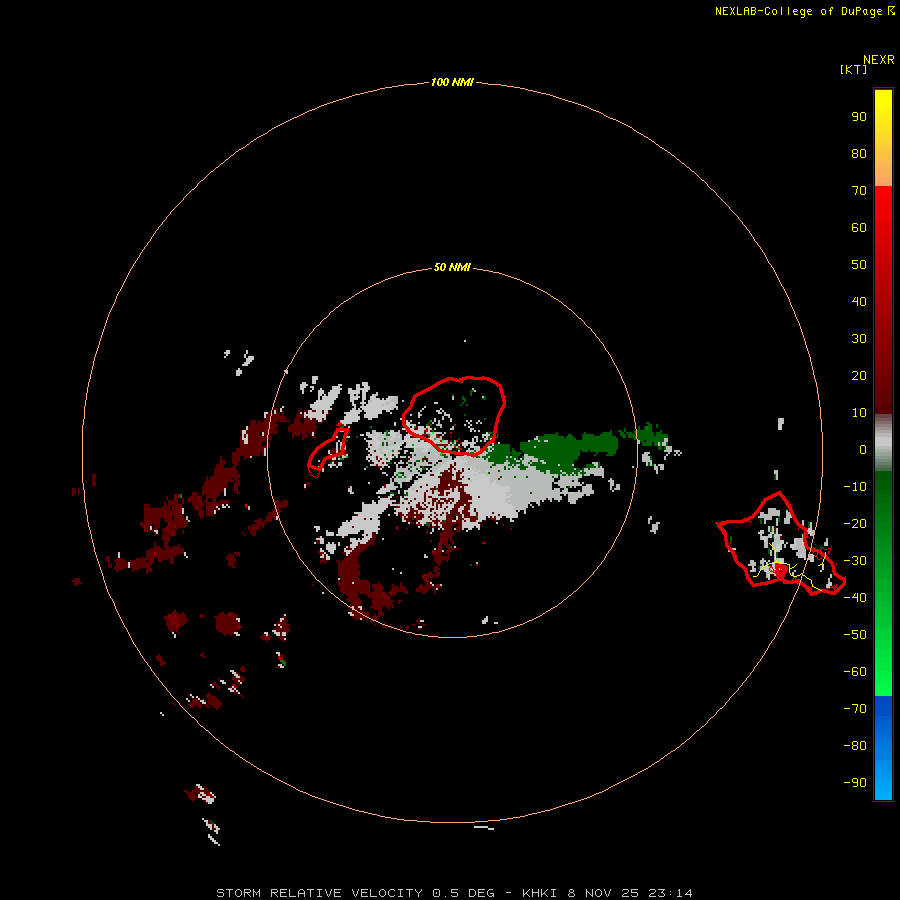Click the -50 value on velocity scale
Screen dimensions: 900x900
click(855, 634)
